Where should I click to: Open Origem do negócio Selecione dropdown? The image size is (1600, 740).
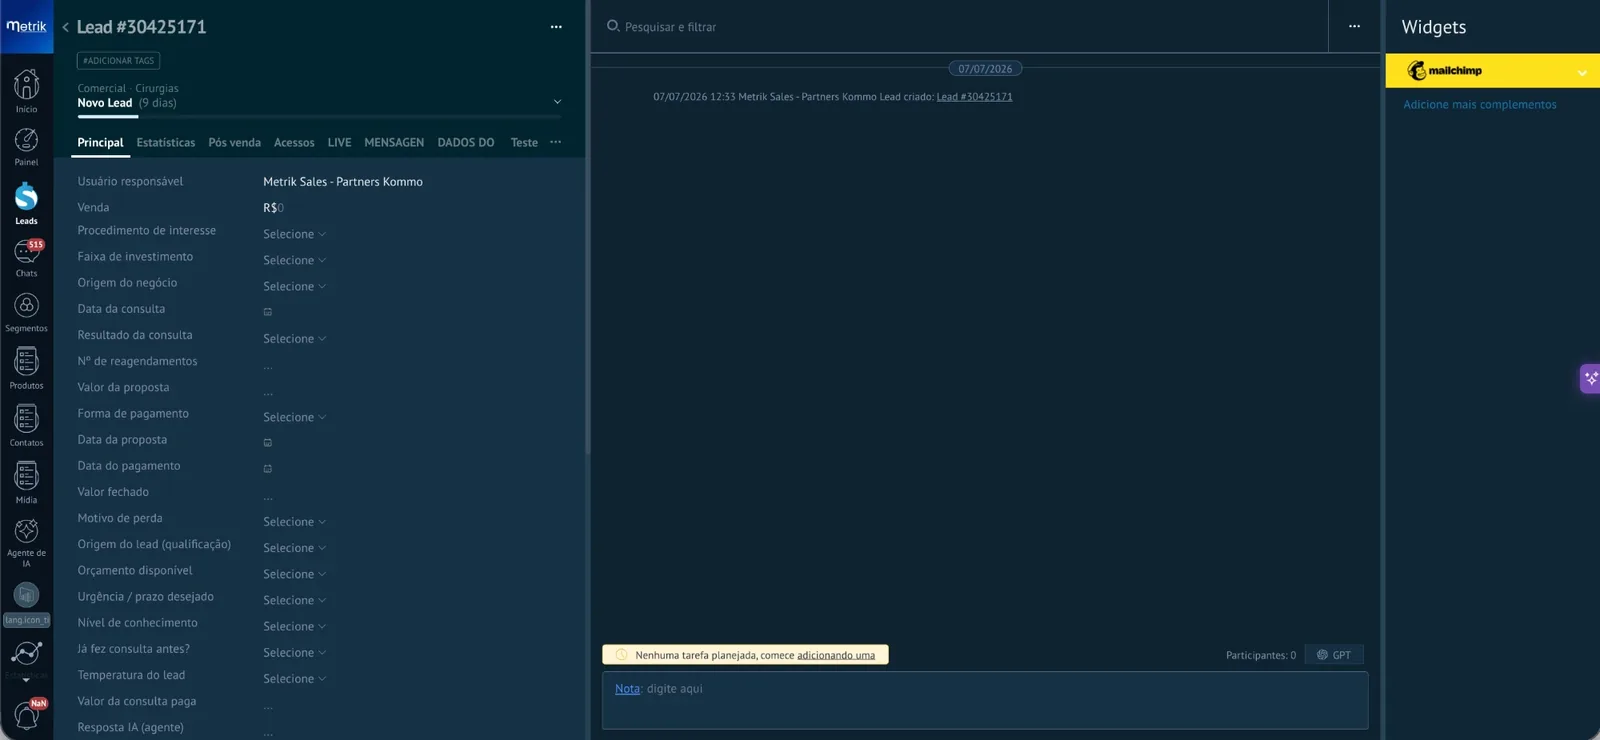pos(294,286)
